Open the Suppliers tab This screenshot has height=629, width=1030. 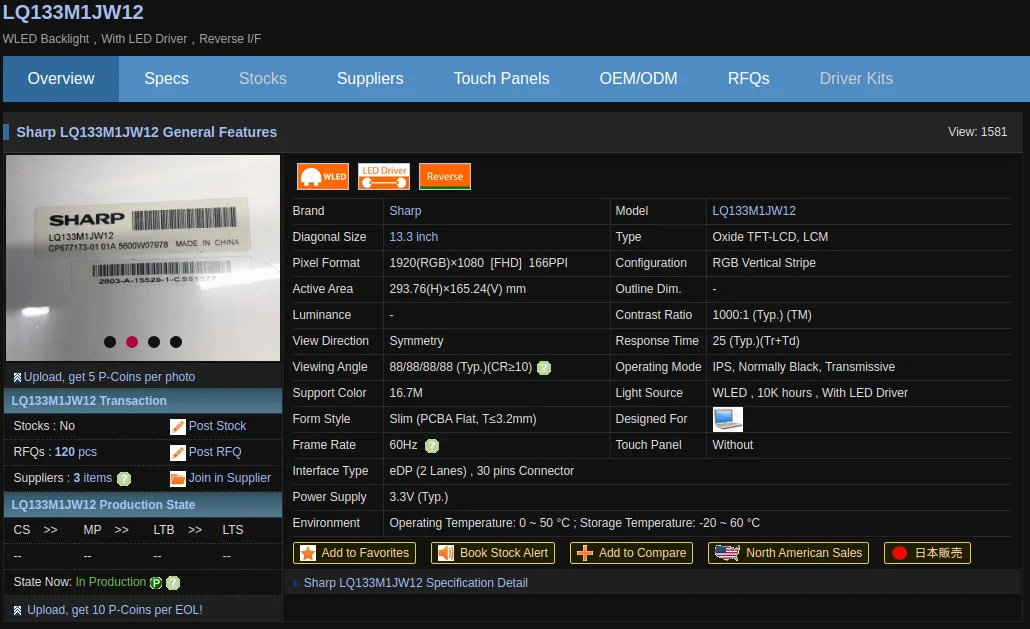point(370,79)
